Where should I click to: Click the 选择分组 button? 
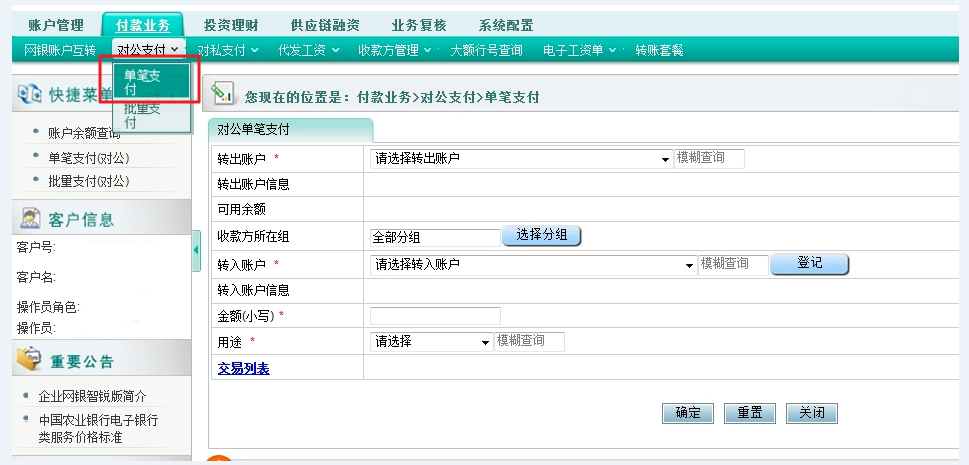tap(541, 236)
